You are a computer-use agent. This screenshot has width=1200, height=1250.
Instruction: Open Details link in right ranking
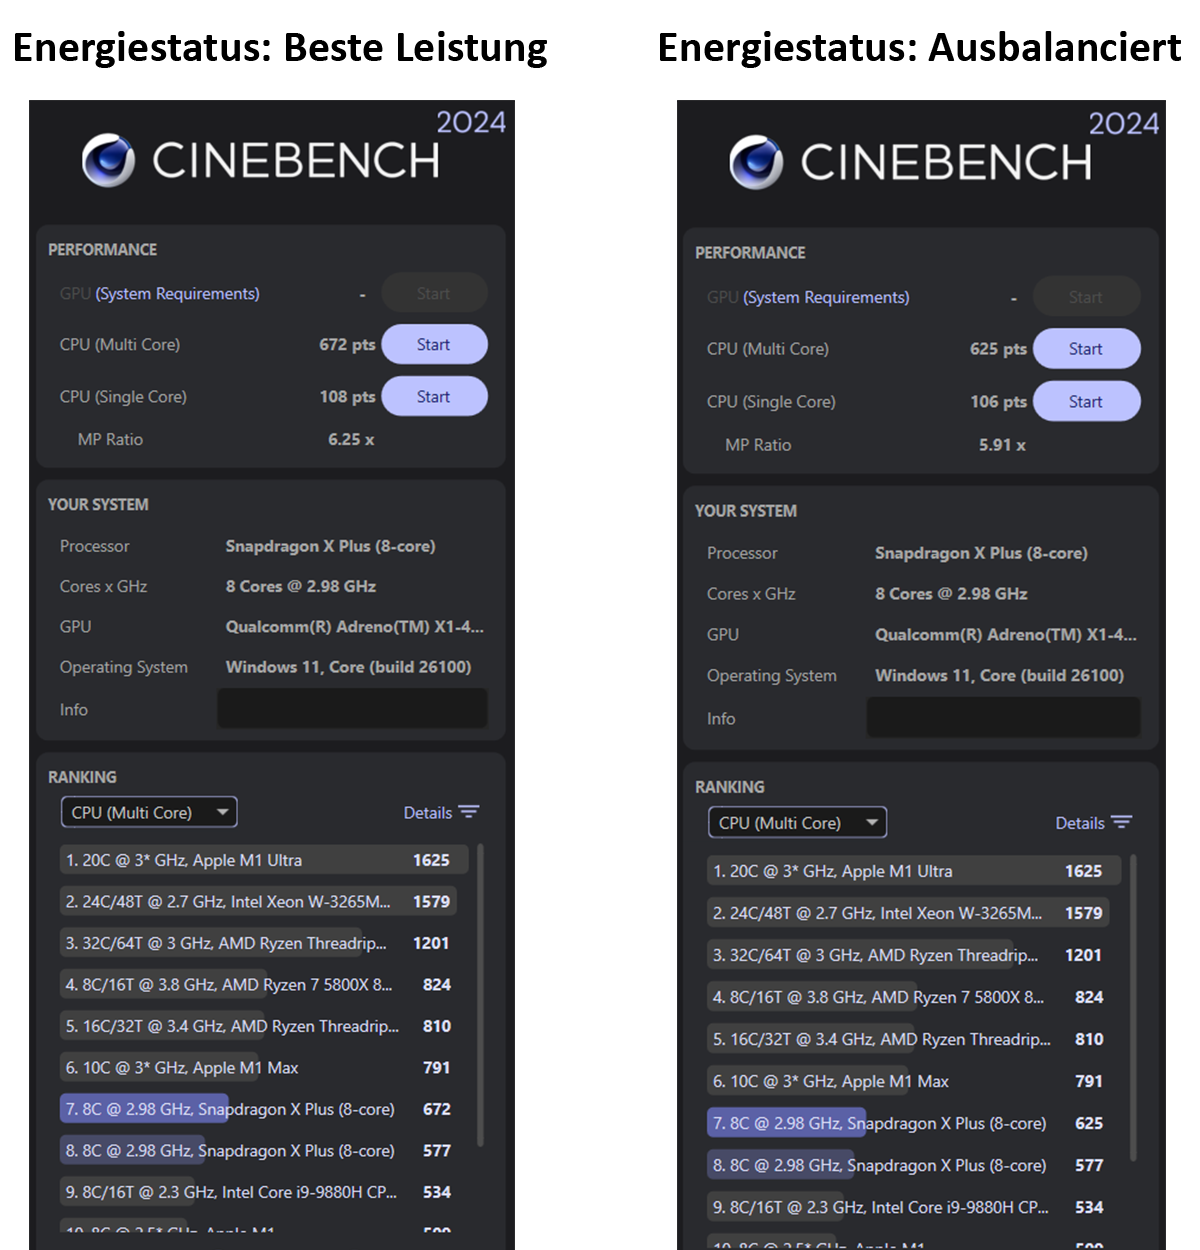(1080, 823)
